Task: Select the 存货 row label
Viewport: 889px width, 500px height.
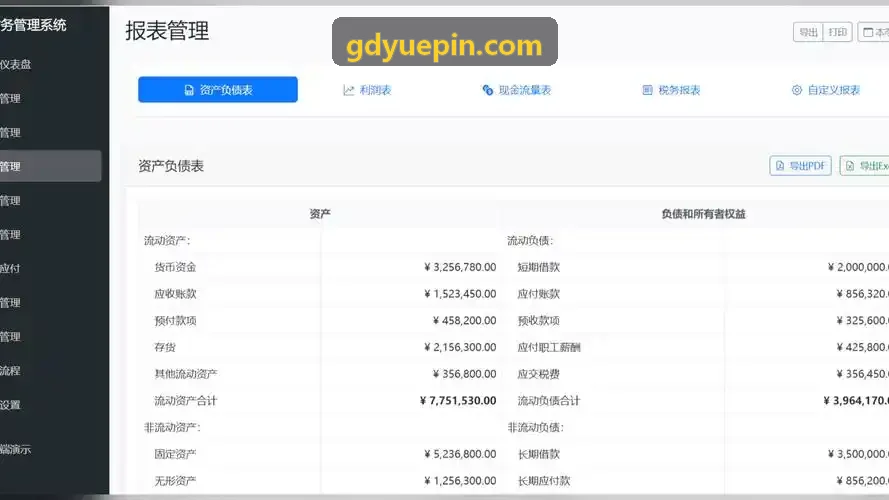Action: pyautogui.click(x=165, y=347)
